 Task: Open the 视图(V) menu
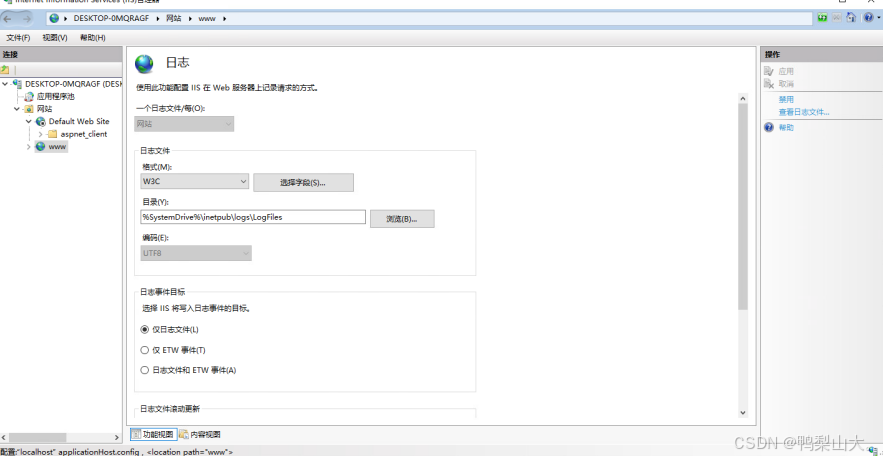pyautogui.click(x=54, y=38)
